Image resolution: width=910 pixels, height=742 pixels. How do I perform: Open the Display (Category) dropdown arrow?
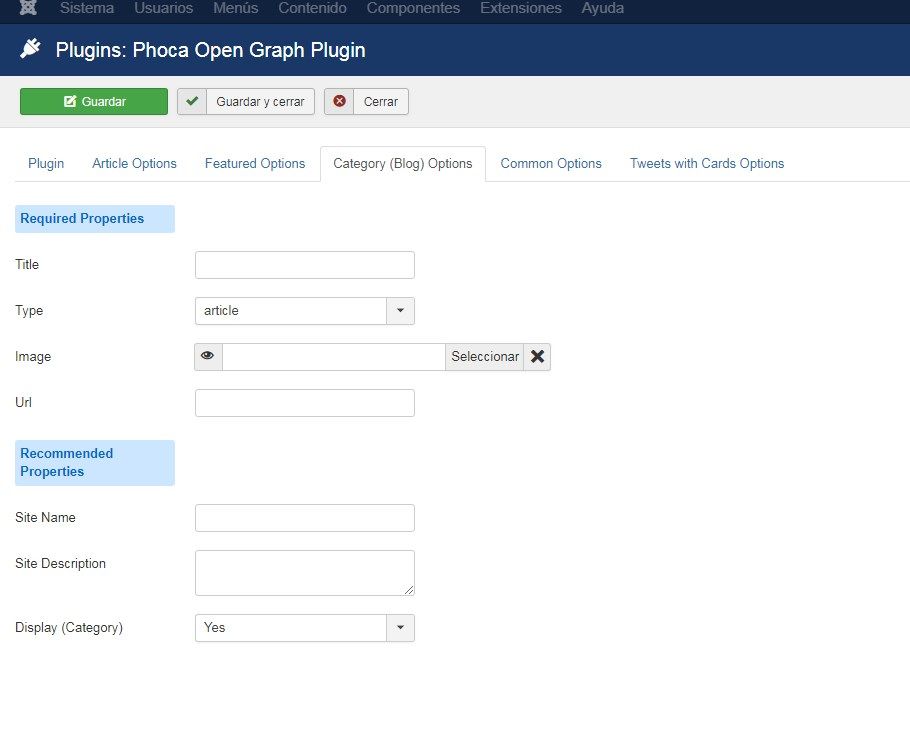400,628
